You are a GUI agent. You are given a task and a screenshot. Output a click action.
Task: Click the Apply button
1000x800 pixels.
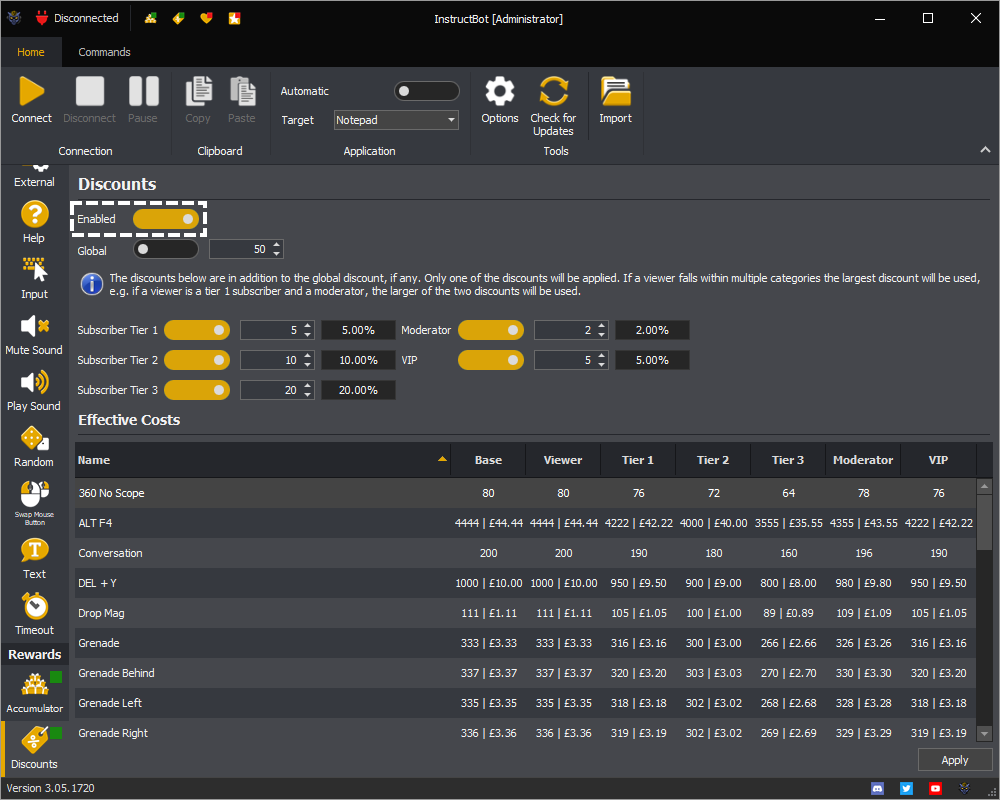pos(955,760)
